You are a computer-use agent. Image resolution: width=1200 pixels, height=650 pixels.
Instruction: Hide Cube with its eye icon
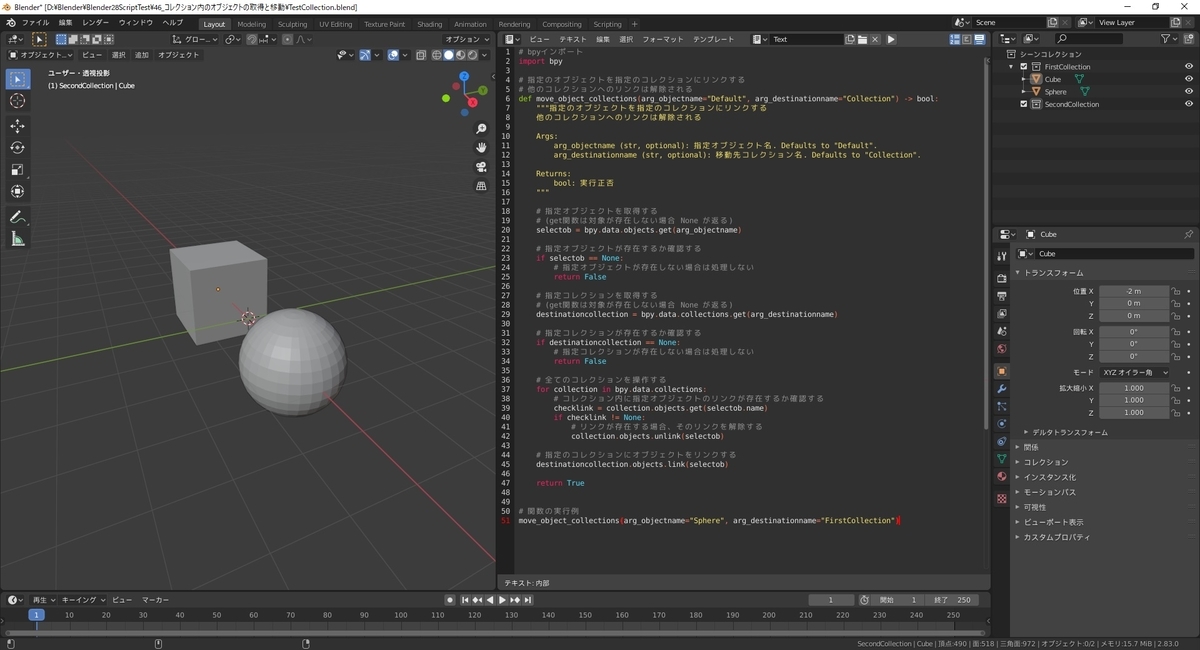[1189, 79]
